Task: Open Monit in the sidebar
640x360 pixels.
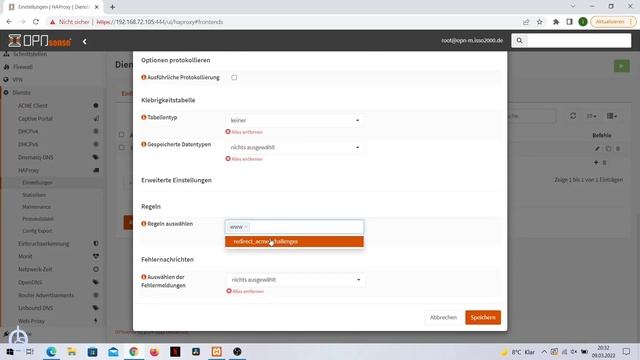Action: [25, 256]
